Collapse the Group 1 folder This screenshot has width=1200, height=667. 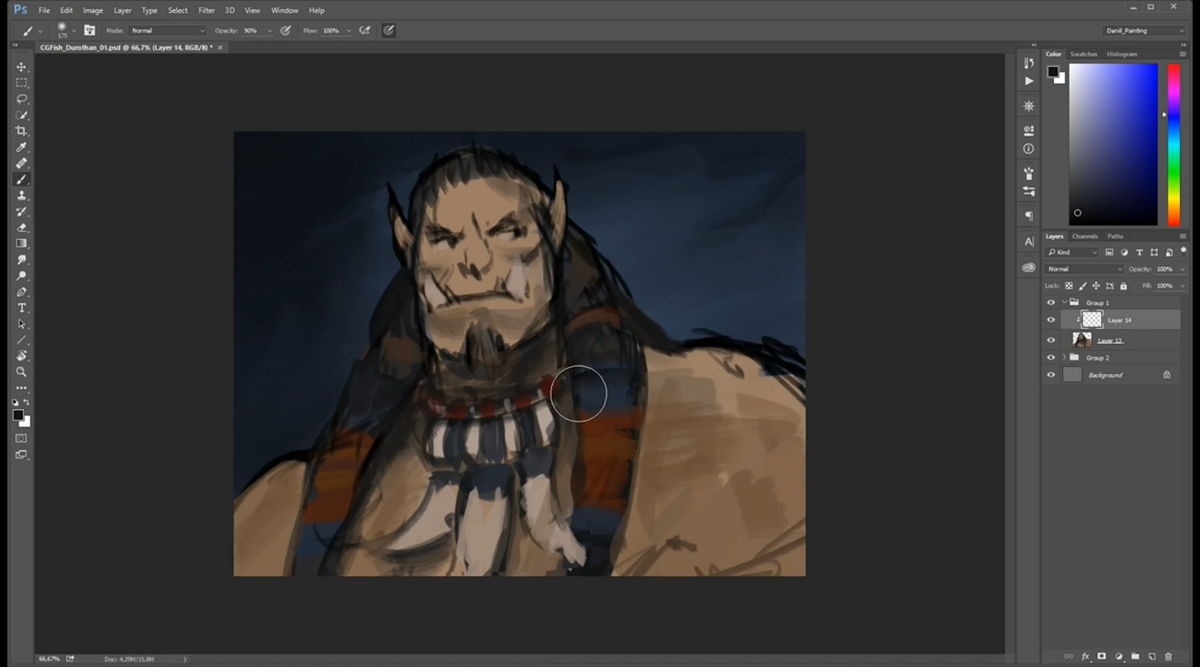1064,302
